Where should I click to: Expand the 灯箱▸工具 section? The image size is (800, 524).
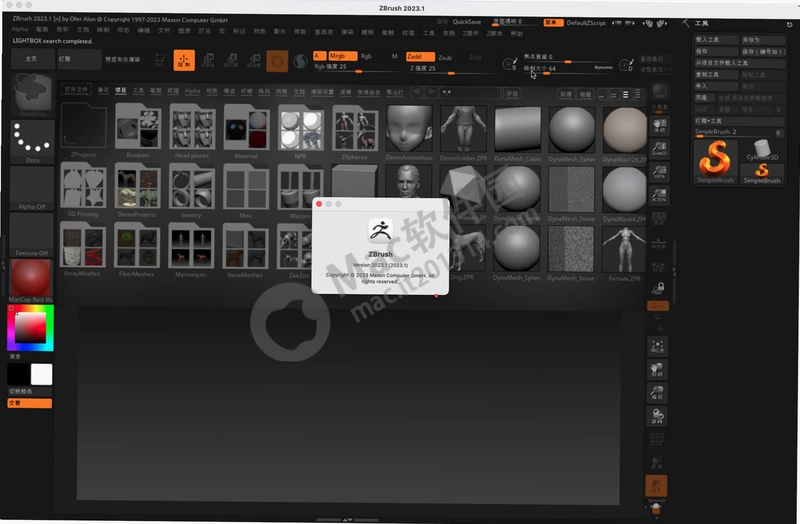(739, 121)
